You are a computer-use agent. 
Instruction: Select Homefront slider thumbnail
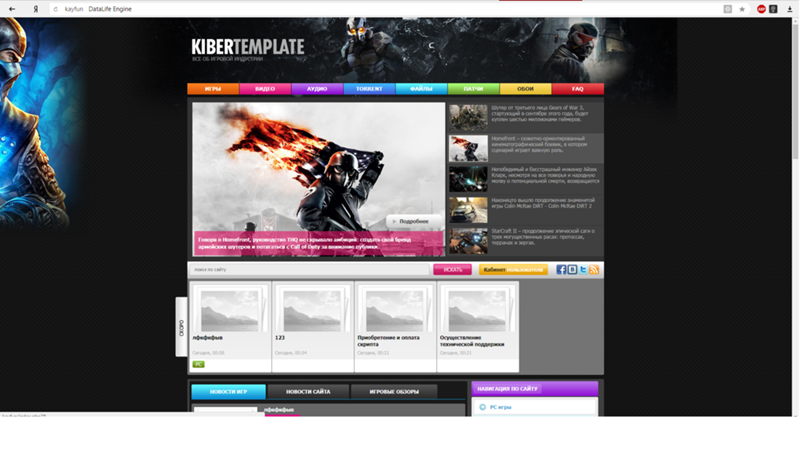point(468,148)
